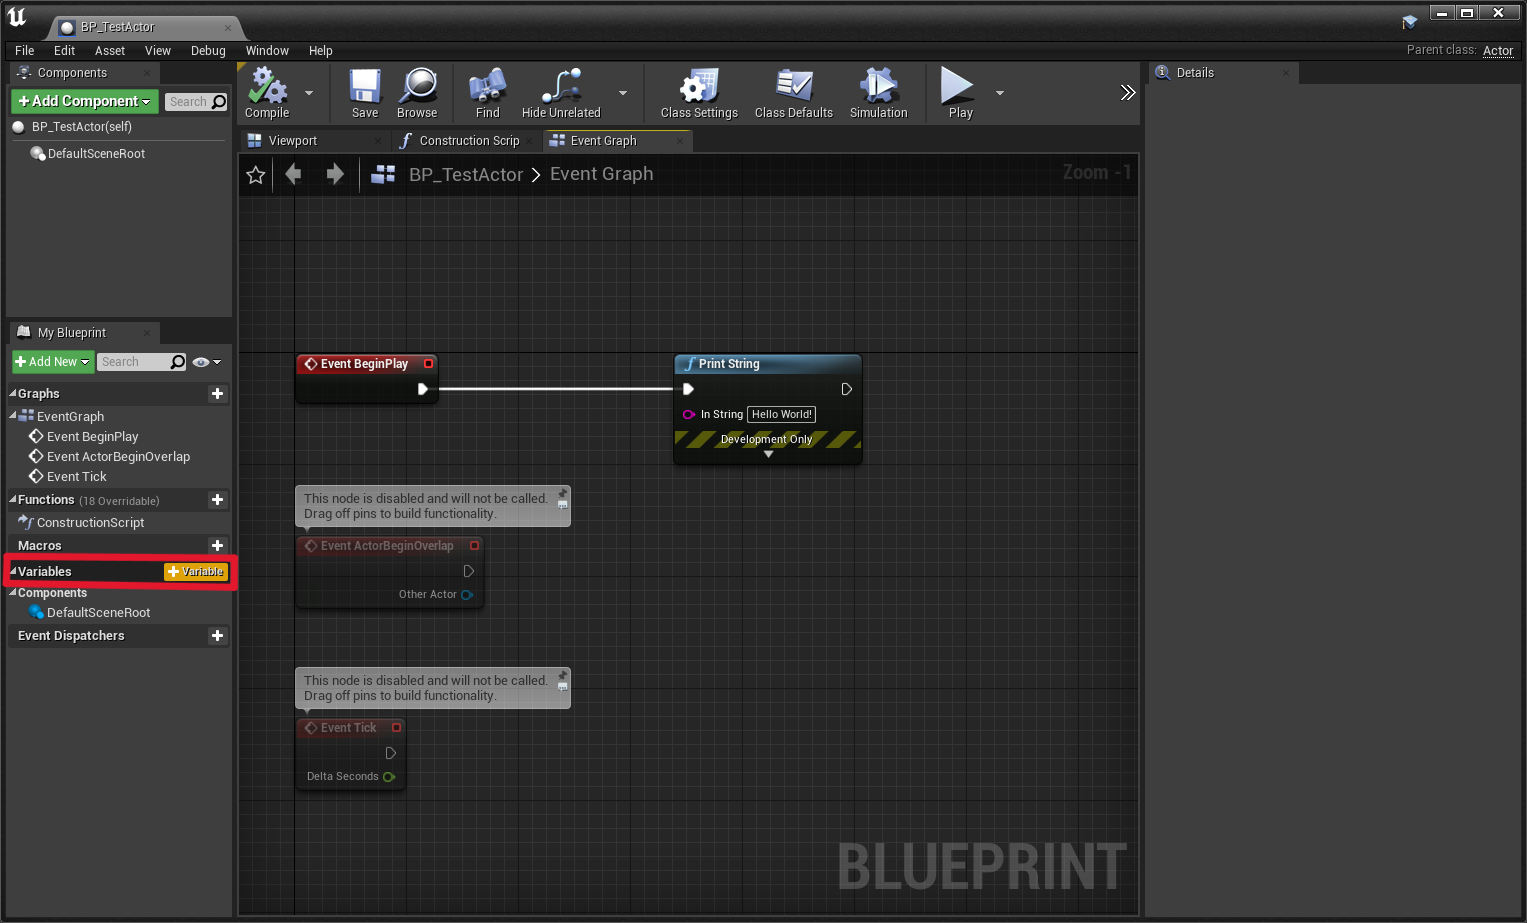Select DefaultSceneRoot in Components panel
Image resolution: width=1527 pixels, height=923 pixels.
pos(96,154)
